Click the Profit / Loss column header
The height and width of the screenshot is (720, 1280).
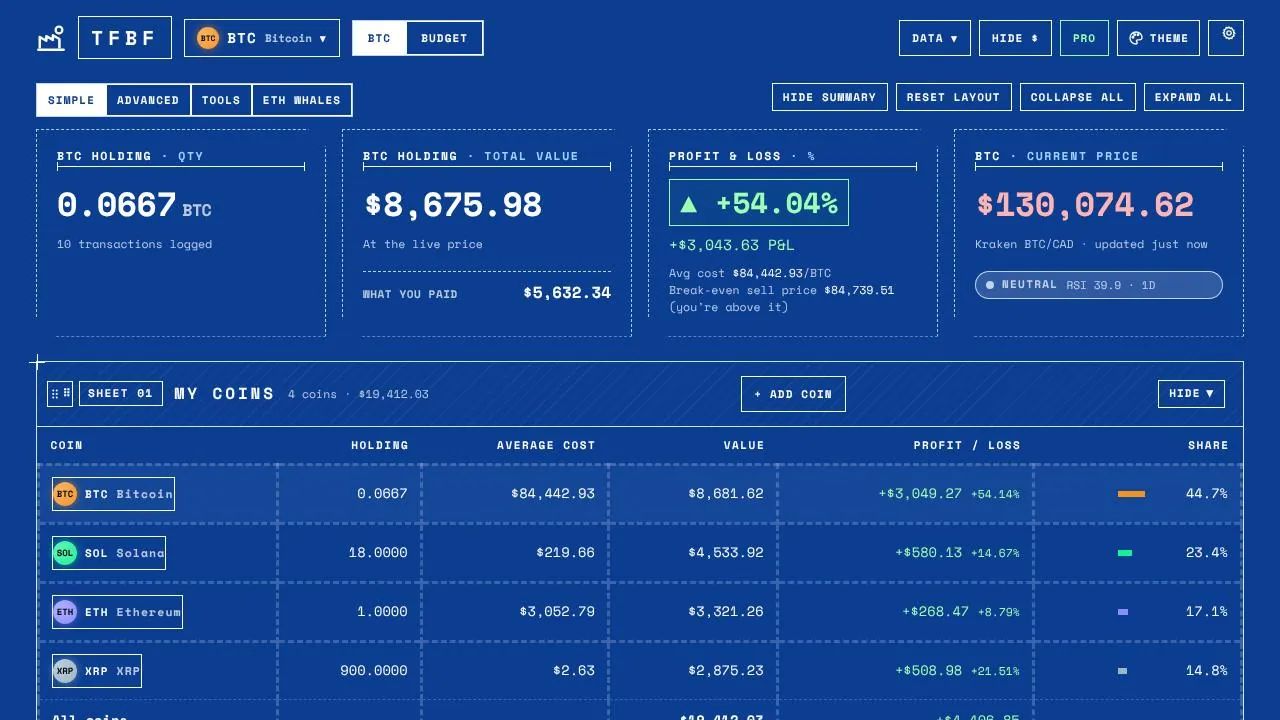coord(967,445)
